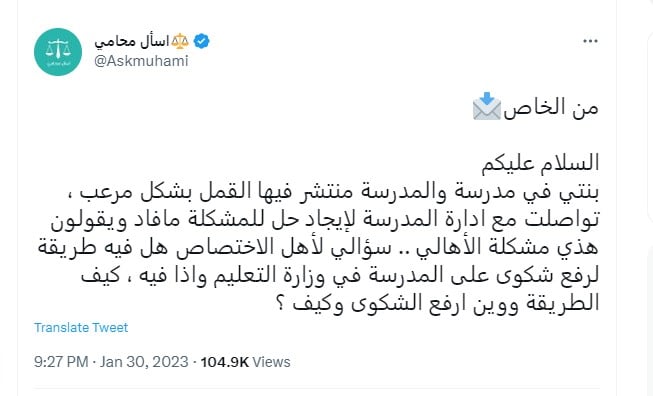Click the Translate Tweet link

click(x=81, y=328)
